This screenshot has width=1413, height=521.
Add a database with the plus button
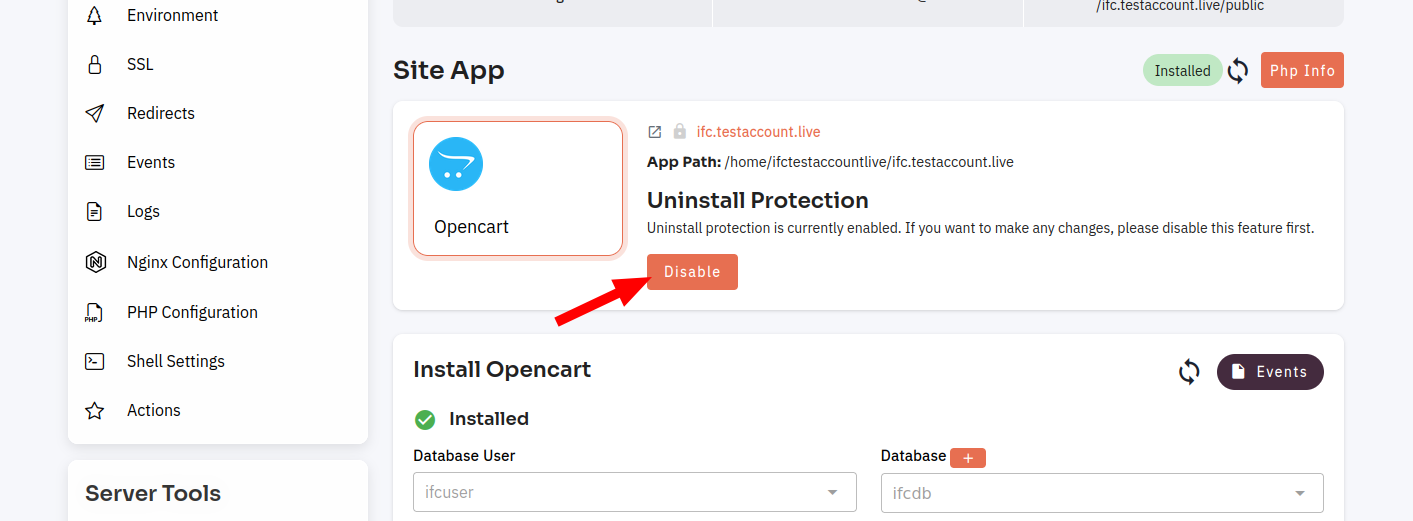pyautogui.click(x=968, y=457)
